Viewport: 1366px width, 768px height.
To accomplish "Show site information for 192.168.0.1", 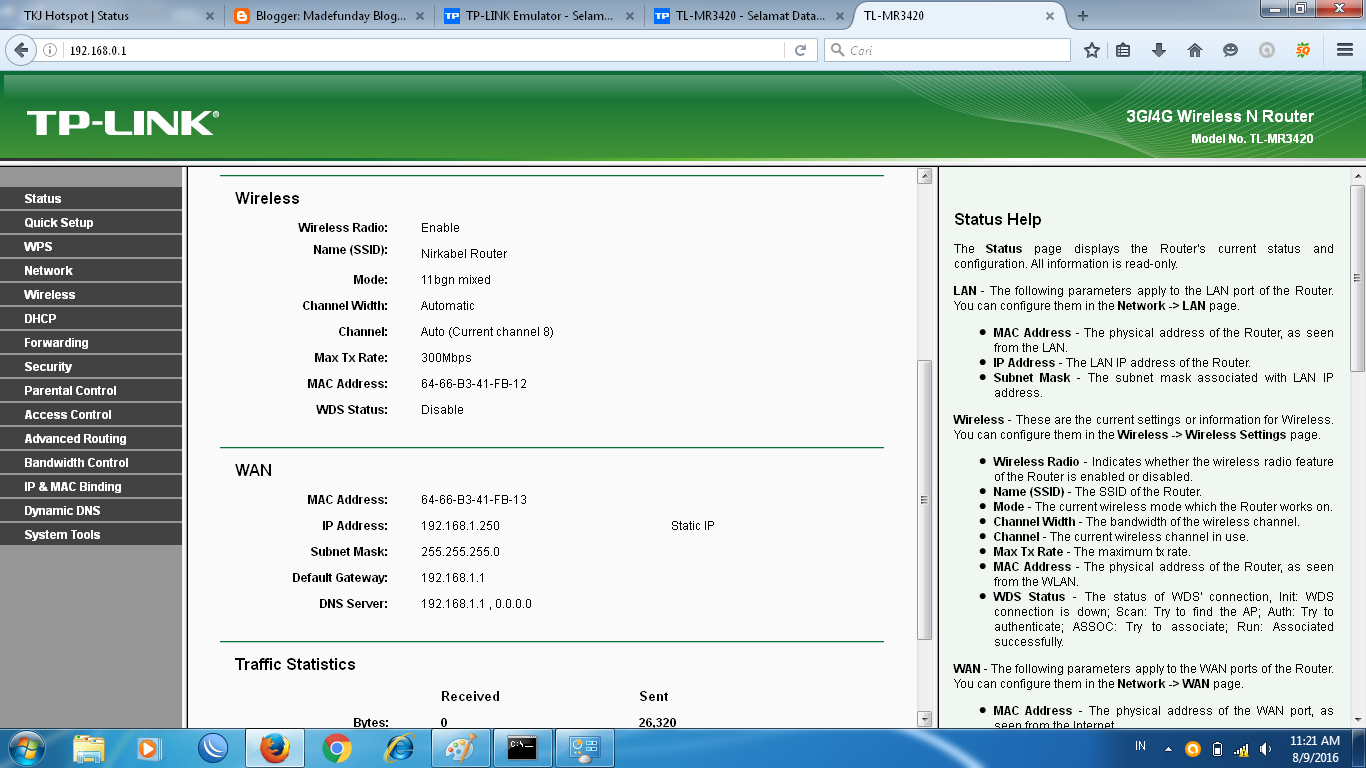I will click(50, 50).
